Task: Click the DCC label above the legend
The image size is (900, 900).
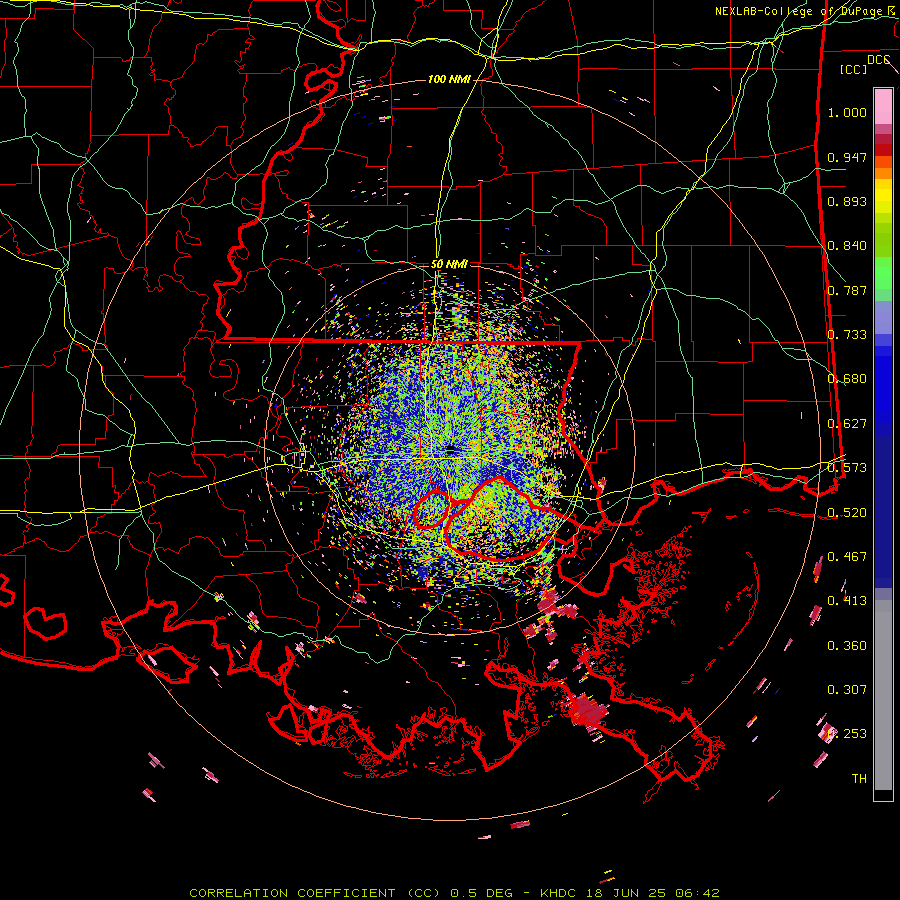Action: [878, 60]
